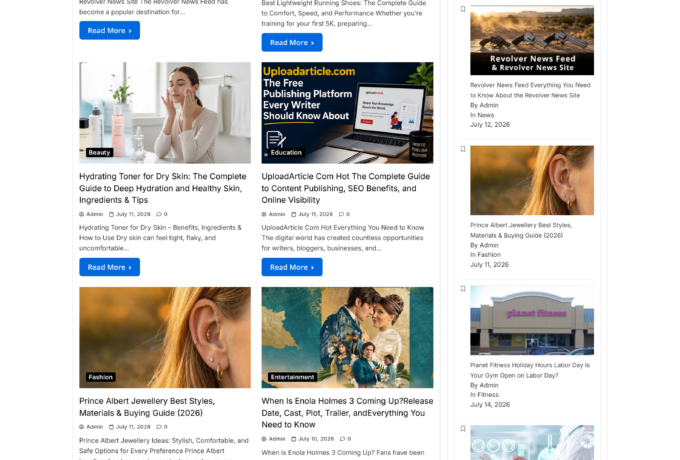Viewport: 680px width, 460px height.
Task: Click comment icon under Hydrating Toner article
Action: click(159, 214)
